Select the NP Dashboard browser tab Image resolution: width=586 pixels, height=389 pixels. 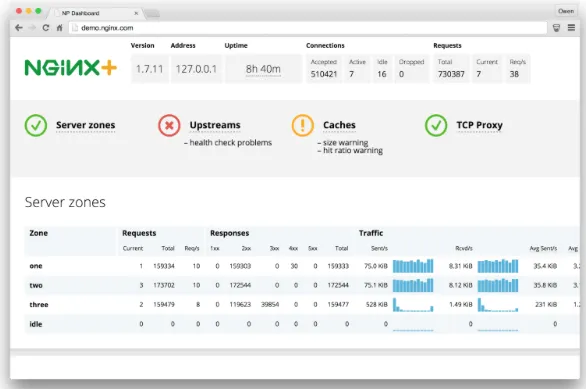point(95,13)
